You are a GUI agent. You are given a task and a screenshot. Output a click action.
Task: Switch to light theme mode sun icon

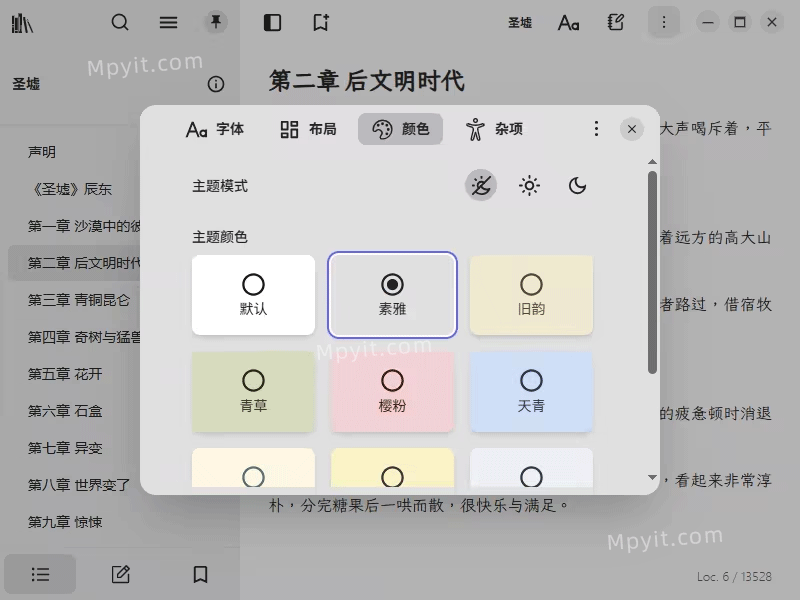(x=529, y=185)
